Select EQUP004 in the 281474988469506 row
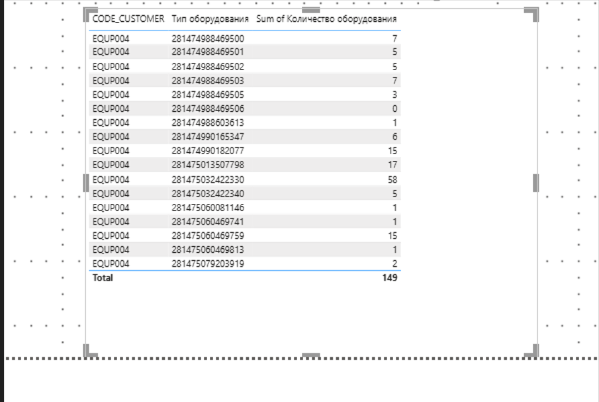The height and width of the screenshot is (402, 599). (x=111, y=109)
